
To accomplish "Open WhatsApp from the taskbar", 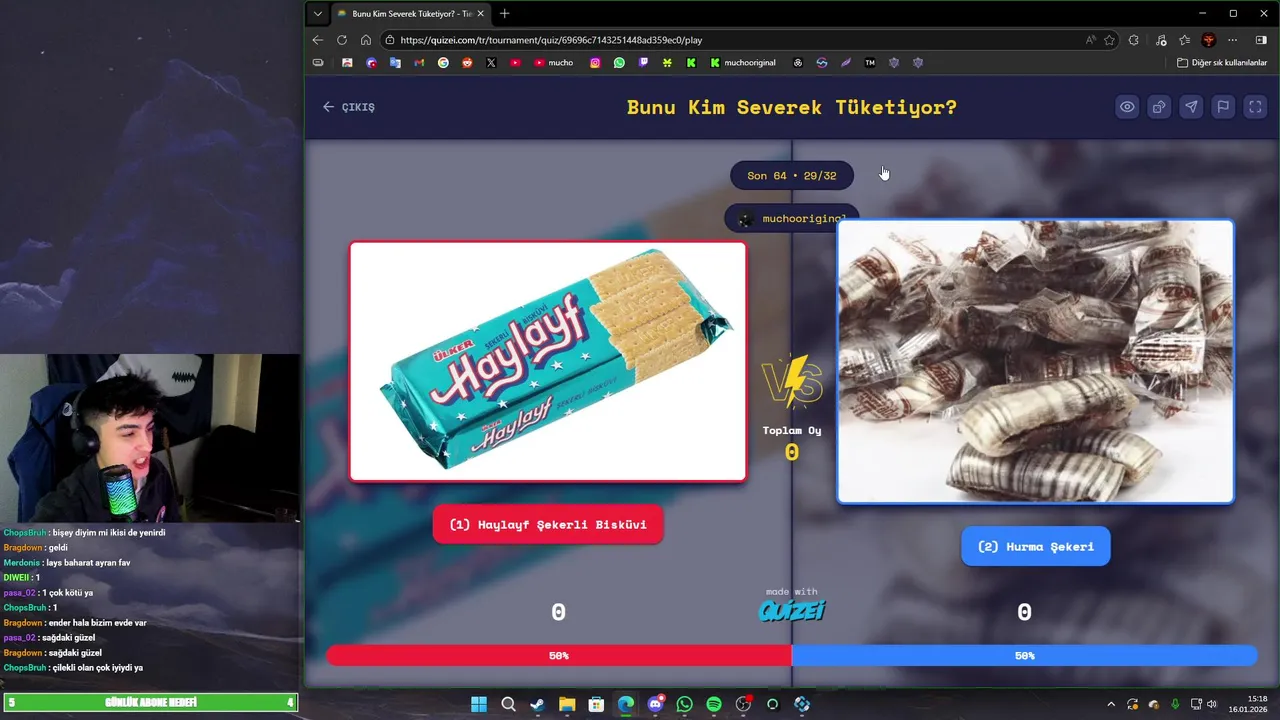I will pos(684,704).
